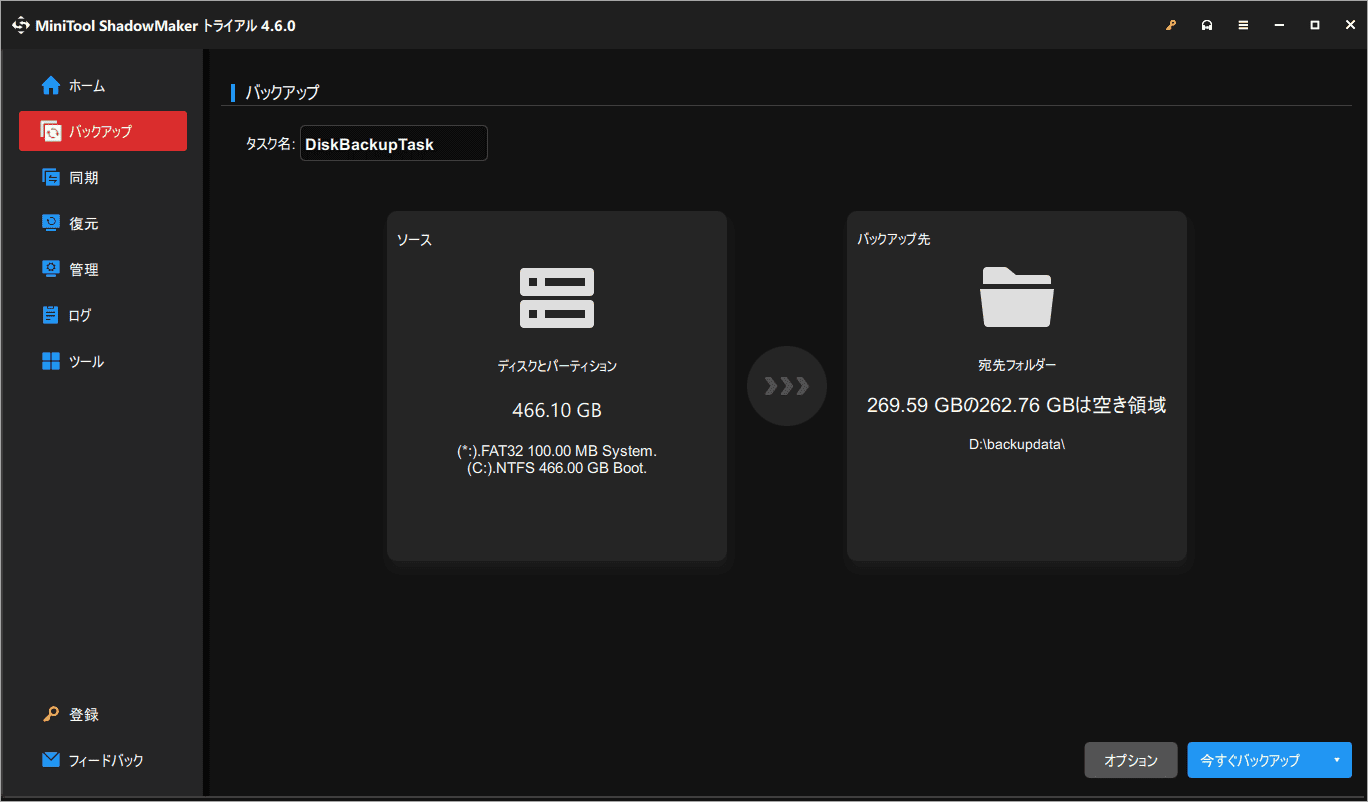Click the 269.59 GB free space text

(1017, 405)
